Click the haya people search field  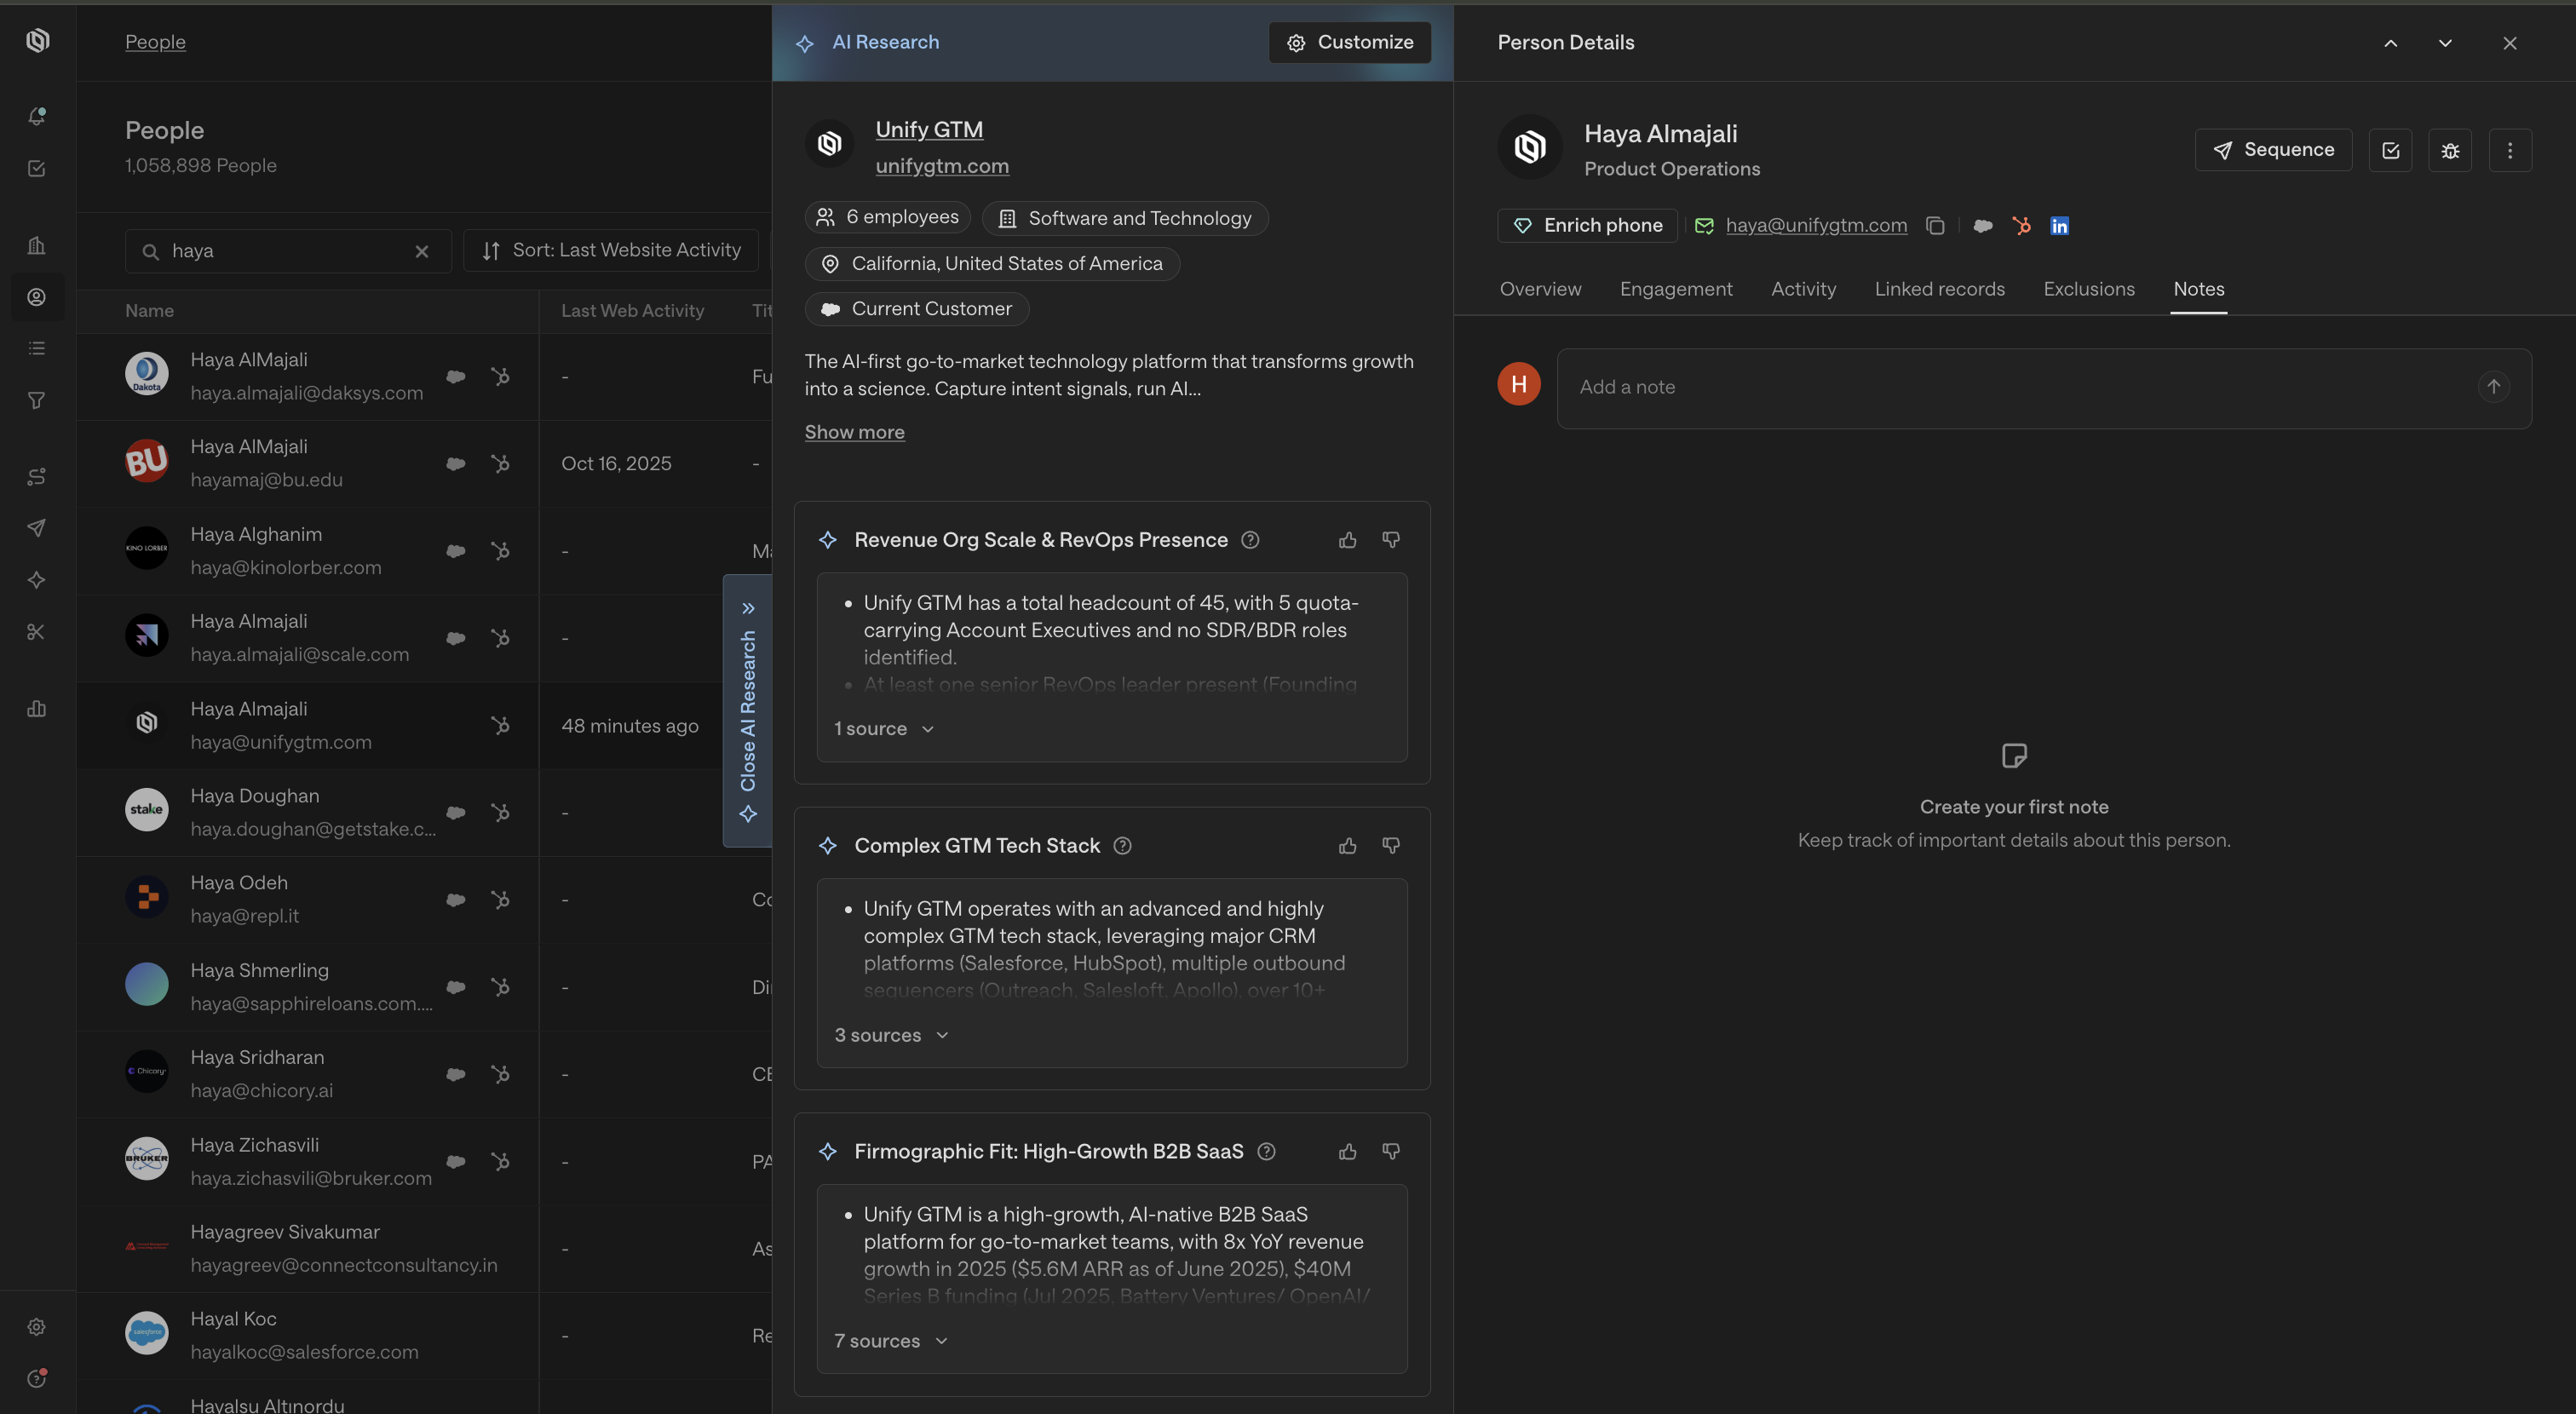pos(288,251)
